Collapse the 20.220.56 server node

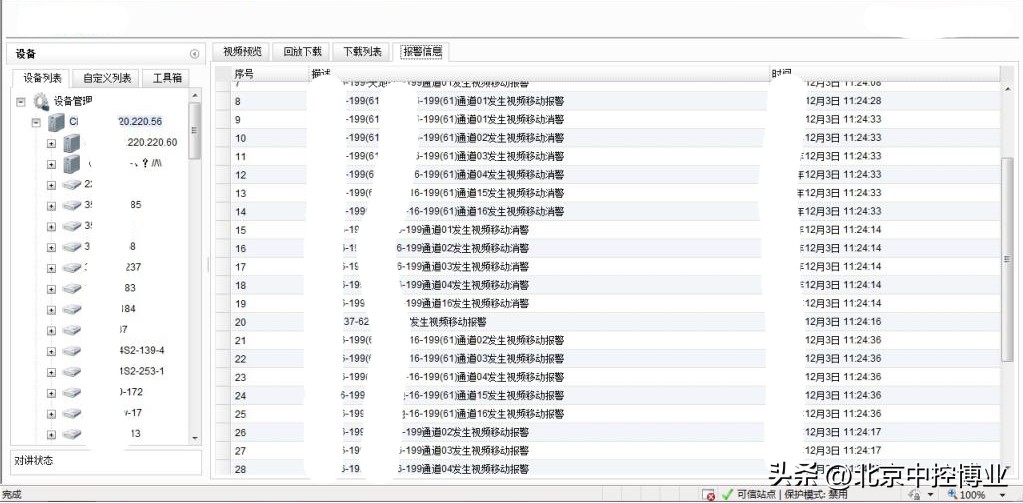(37, 122)
